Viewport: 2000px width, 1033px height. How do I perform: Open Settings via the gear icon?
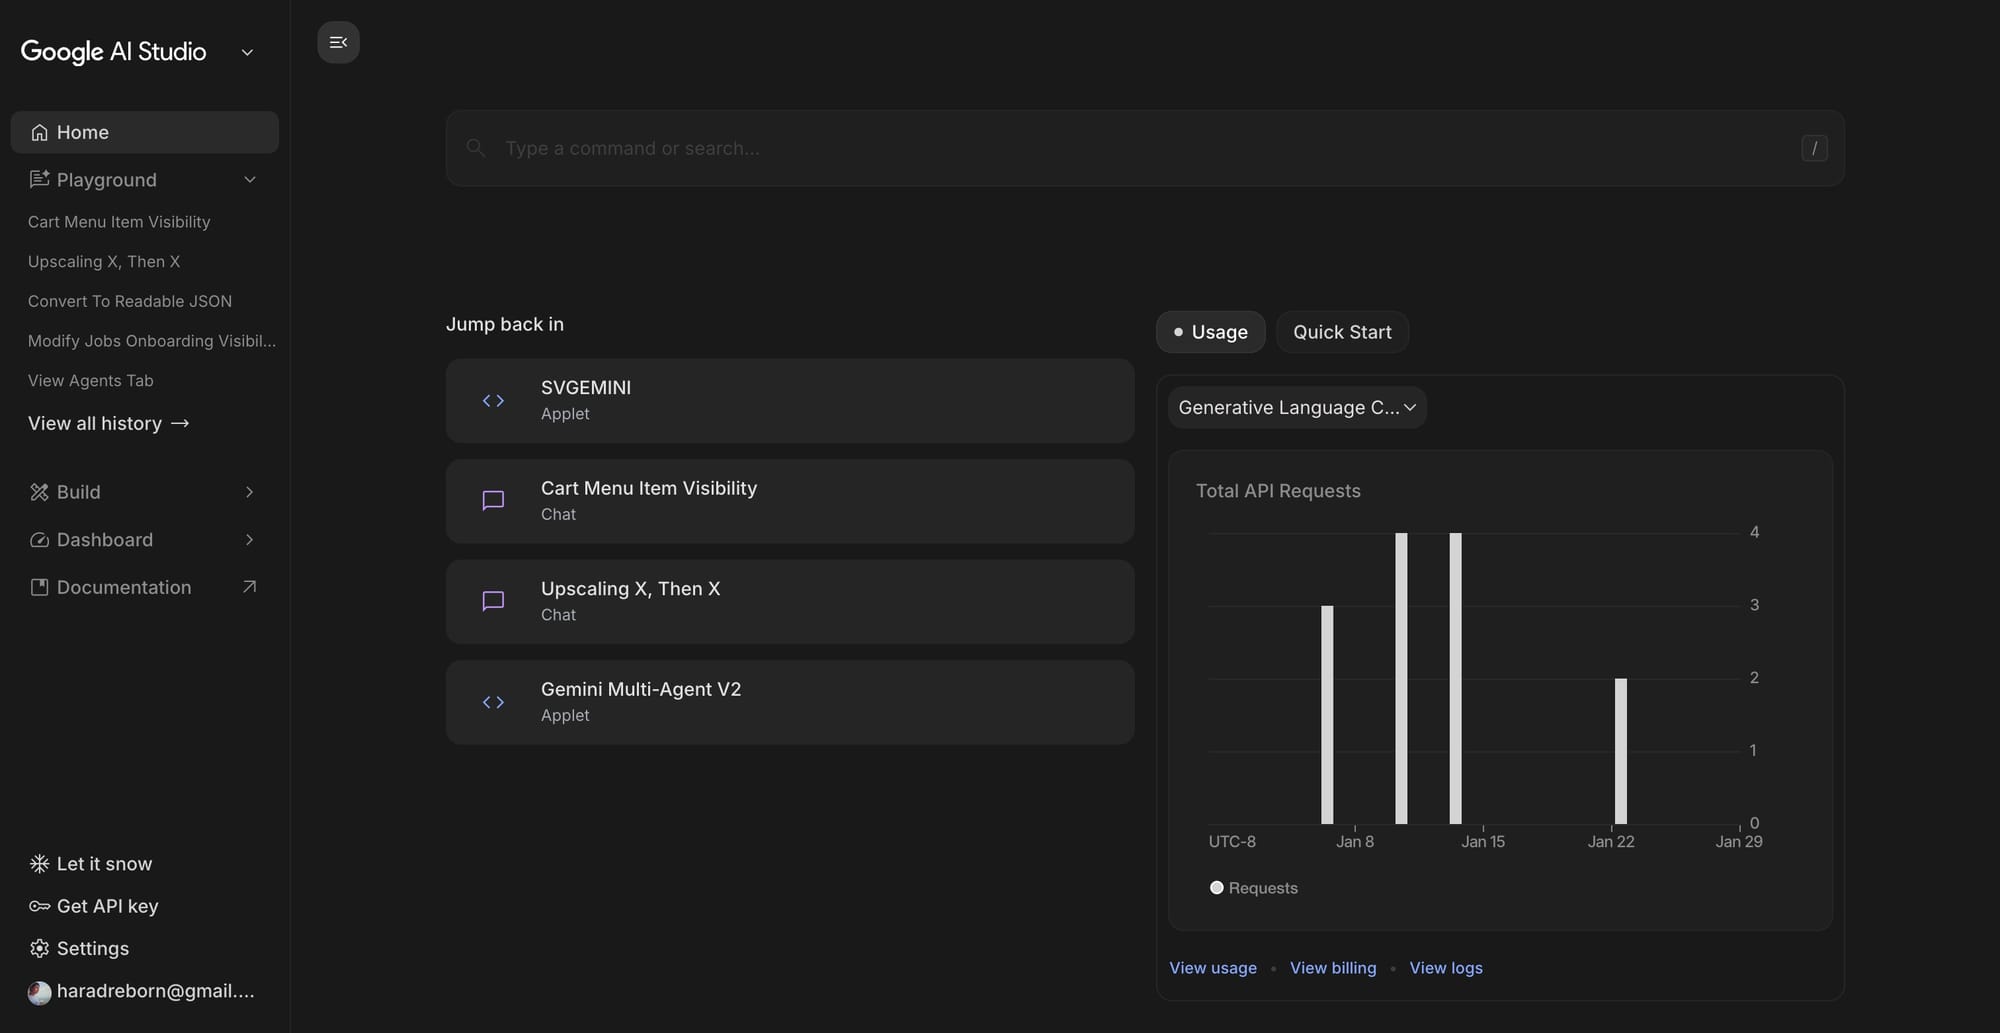click(x=38, y=948)
